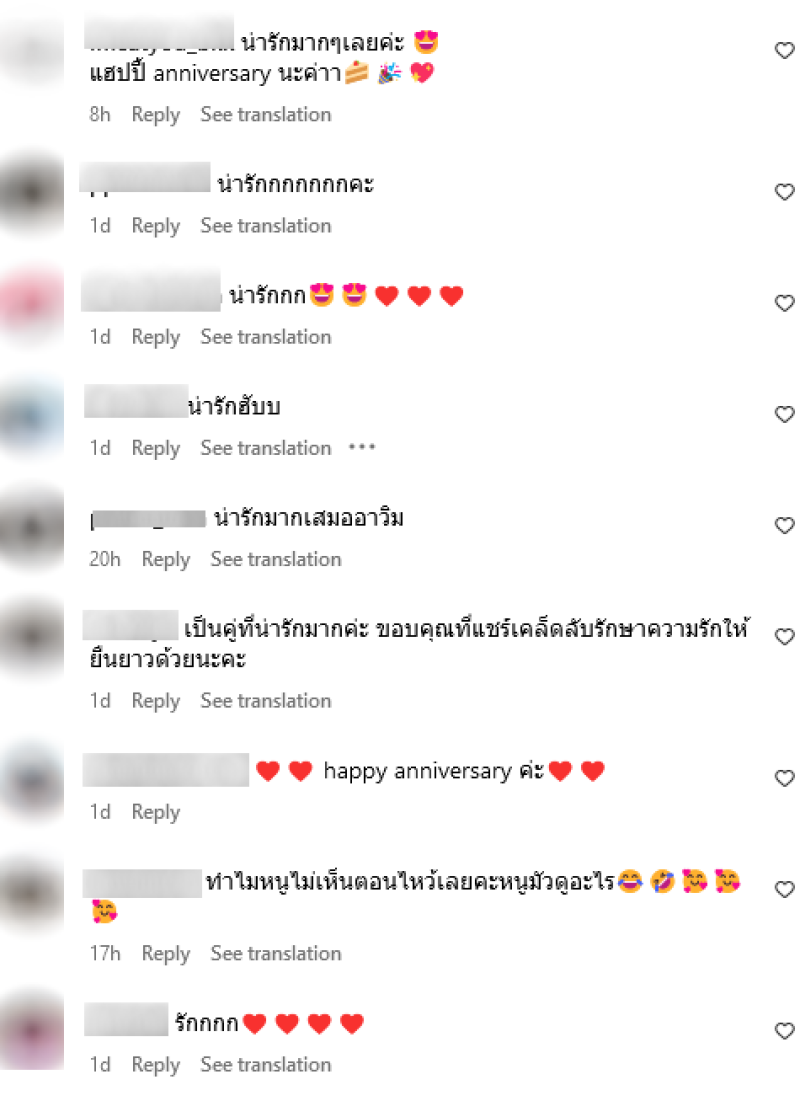Tap the heart on the second comment

point(784,192)
